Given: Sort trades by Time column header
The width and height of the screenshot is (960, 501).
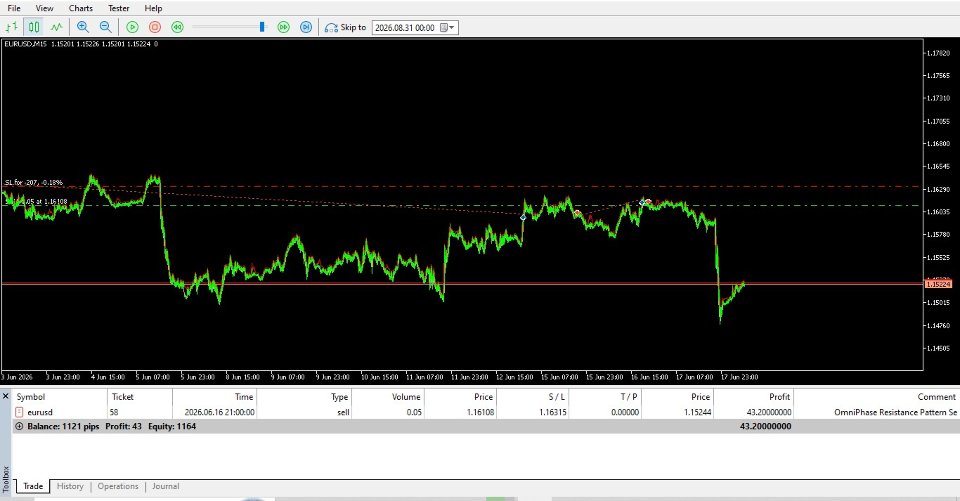Looking at the screenshot, I should tap(214, 396).
